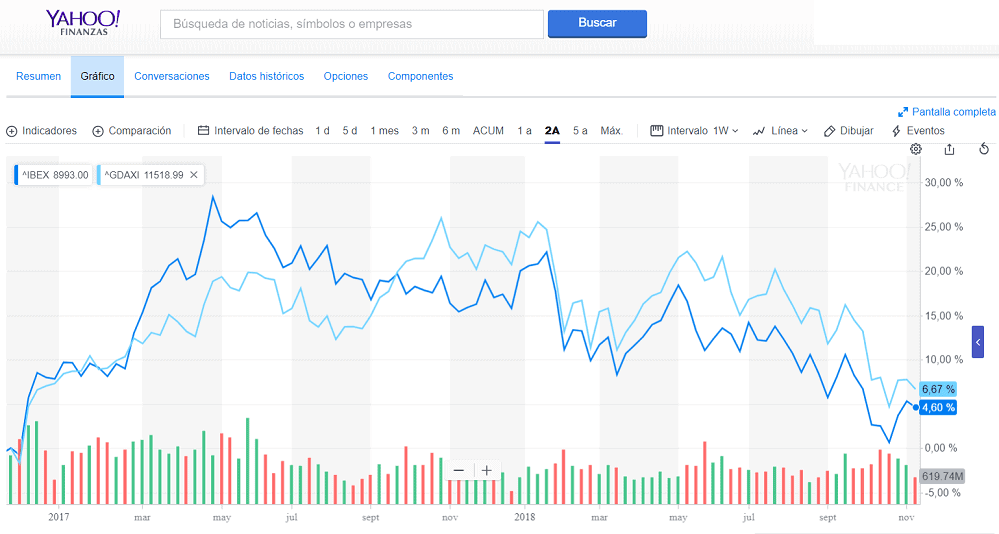Screen dimensions: 999x534
Task: Add a Comparación symbol
Action: pyautogui.click(x=131, y=131)
